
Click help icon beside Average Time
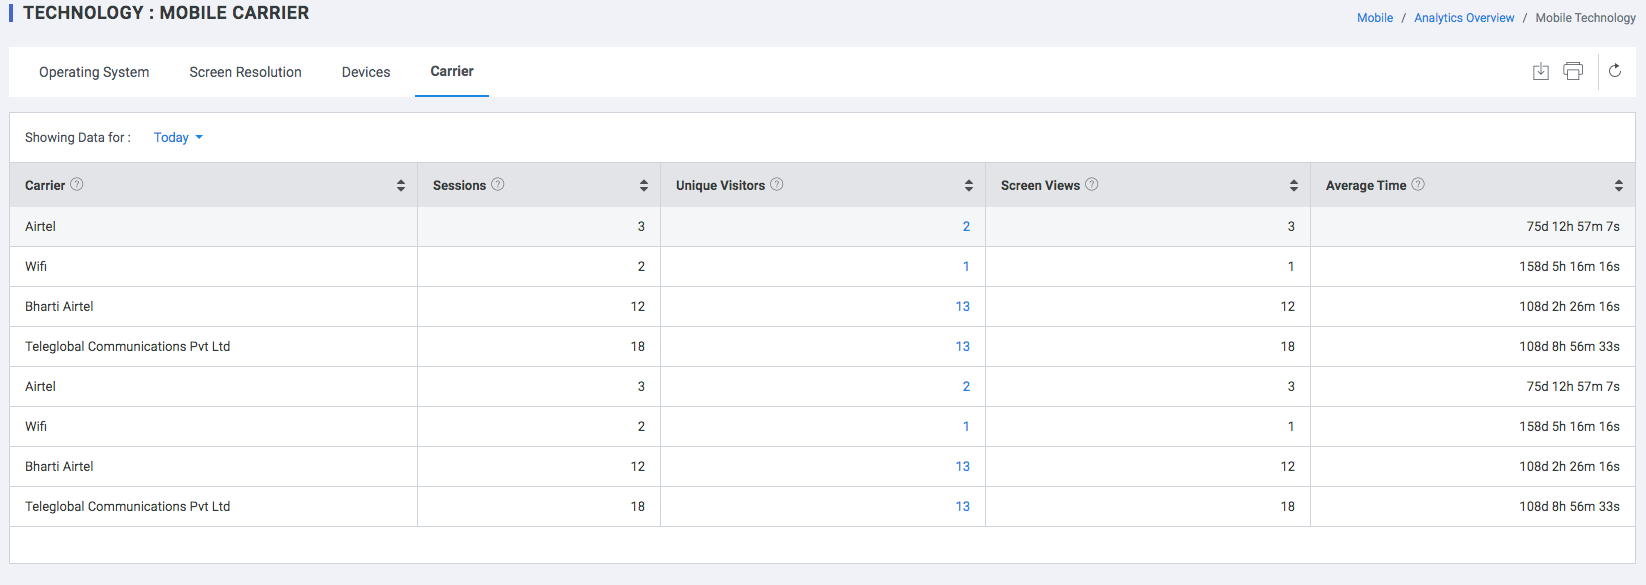coord(1418,184)
